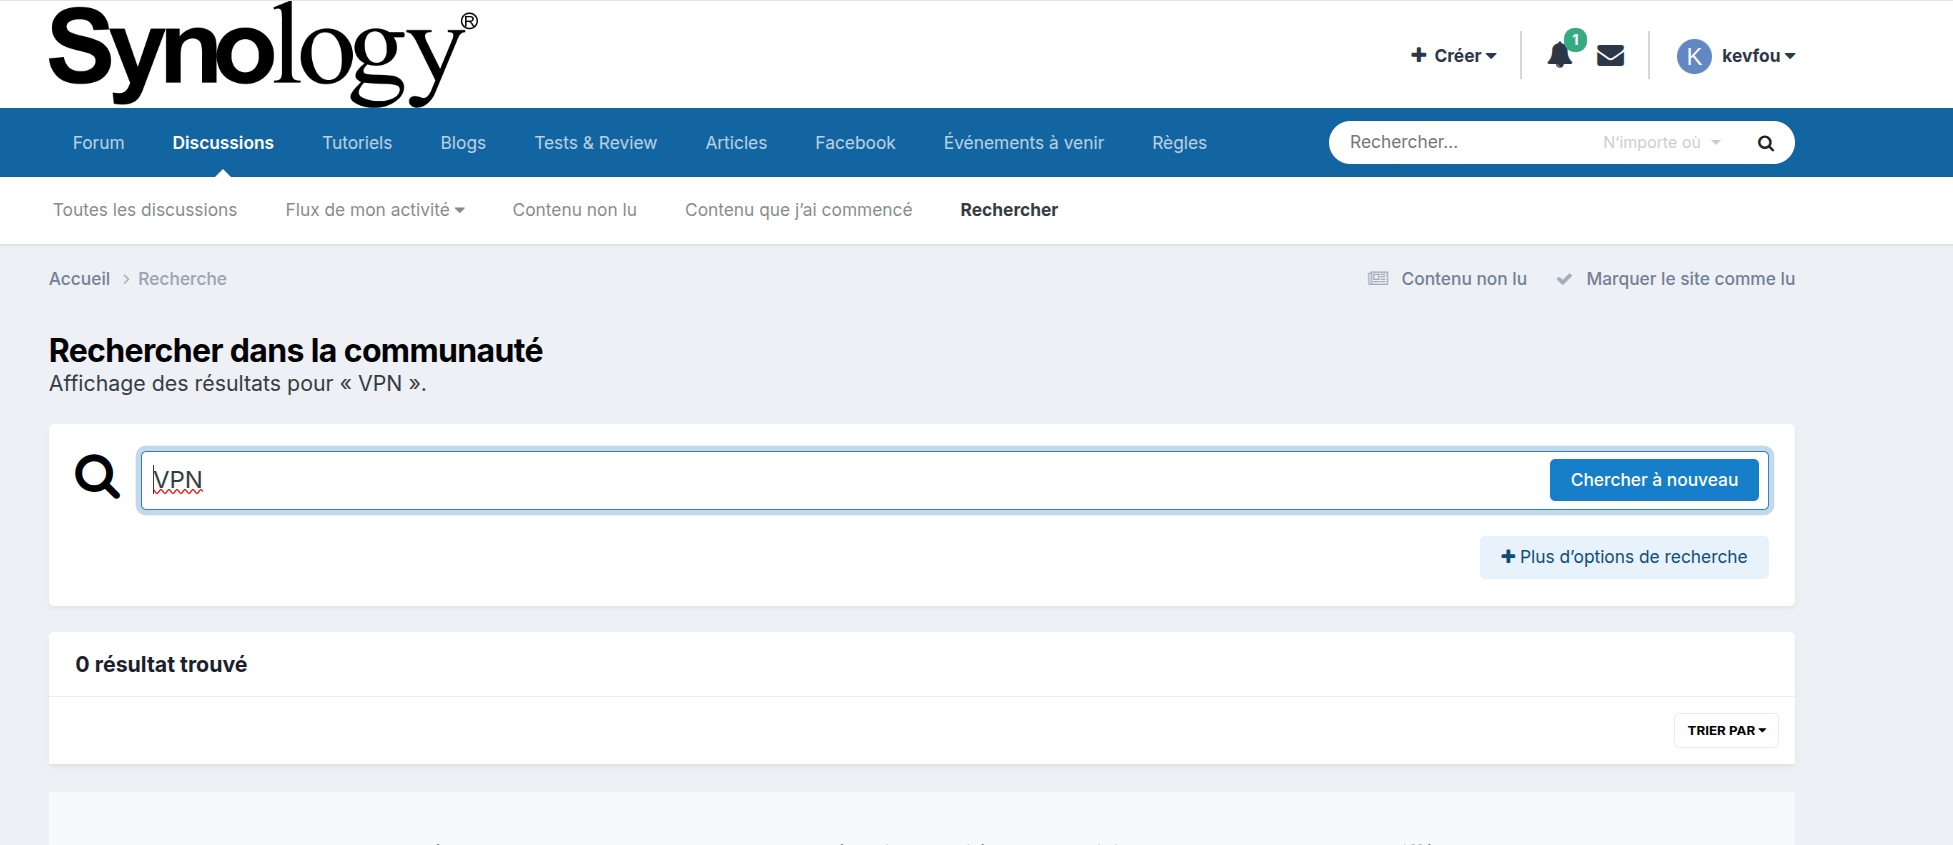Viewport: 1953px width, 845px height.
Task: Go to Événements à venir
Action: pyautogui.click(x=1023, y=143)
